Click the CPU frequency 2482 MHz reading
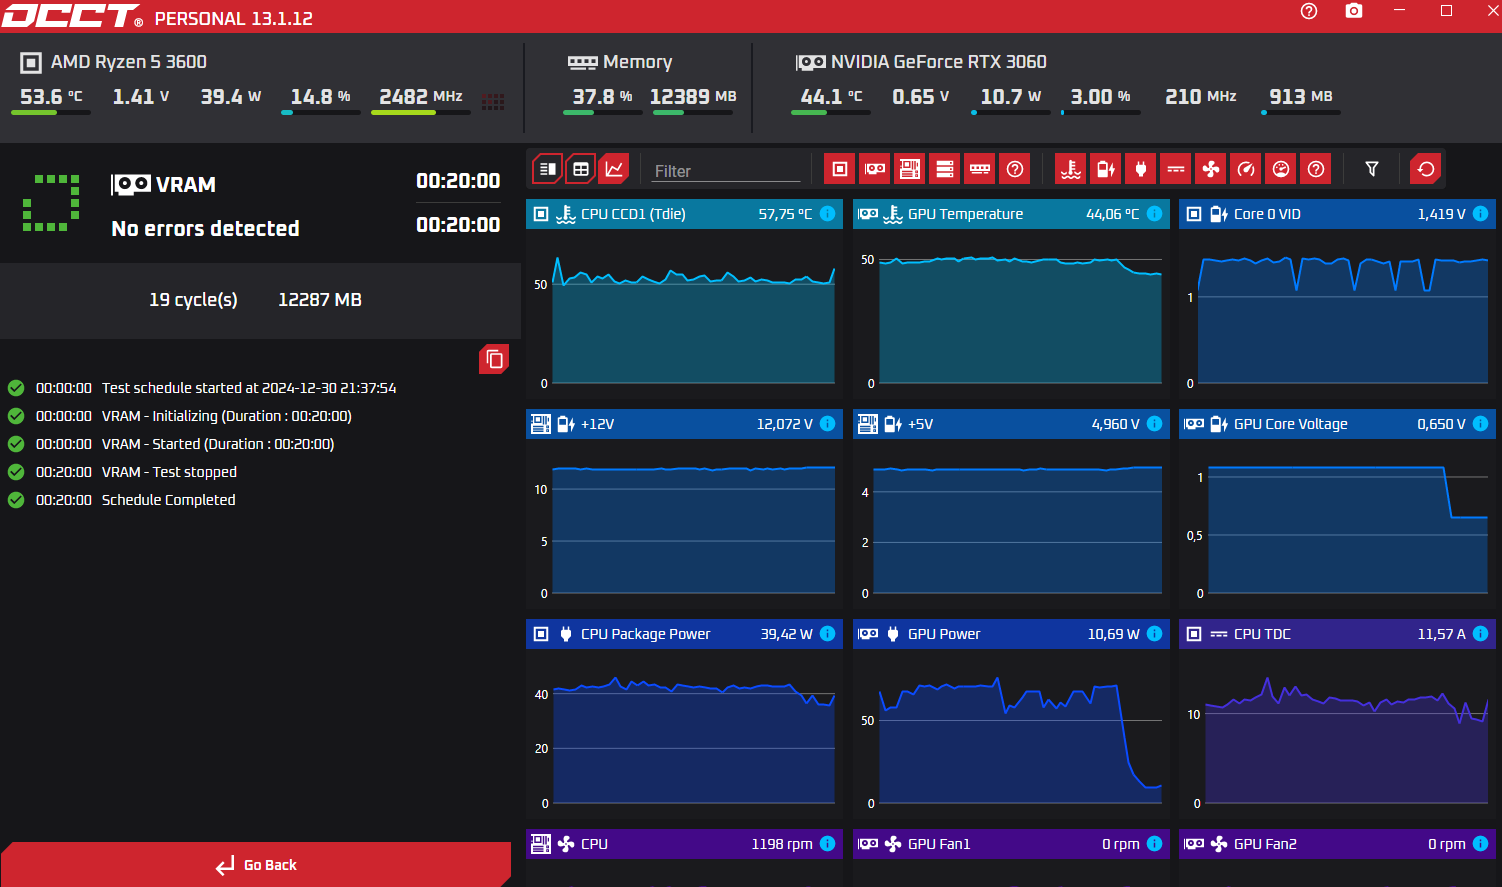 click(421, 97)
